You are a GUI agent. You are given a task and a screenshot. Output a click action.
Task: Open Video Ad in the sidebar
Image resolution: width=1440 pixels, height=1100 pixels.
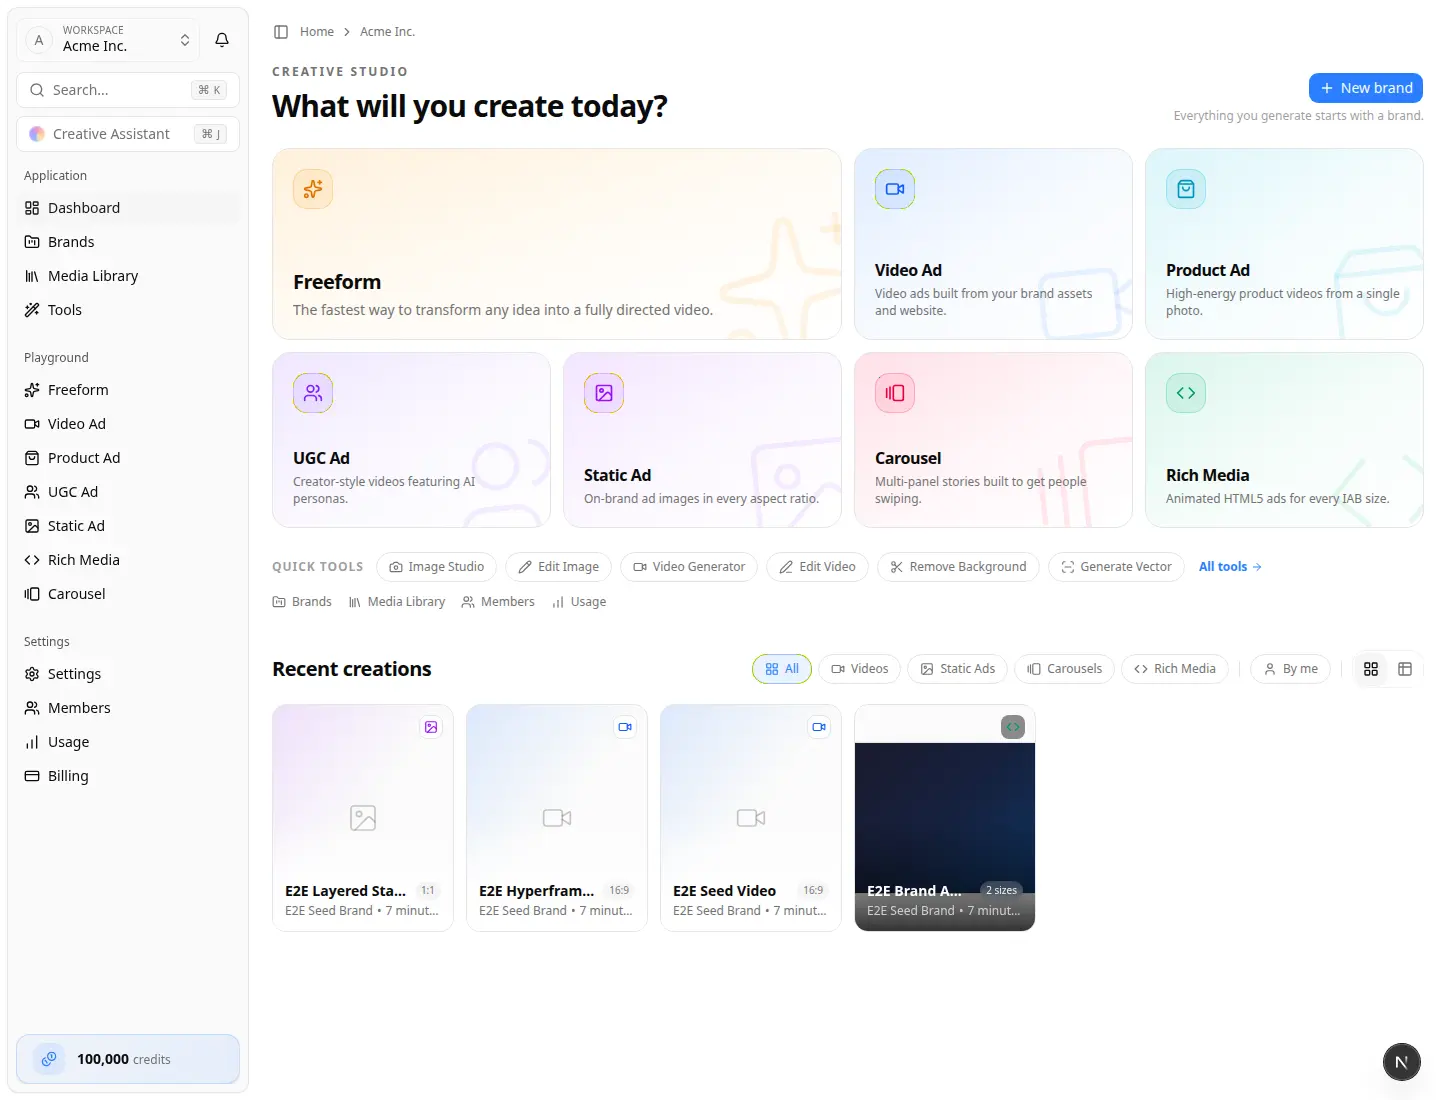click(128, 424)
